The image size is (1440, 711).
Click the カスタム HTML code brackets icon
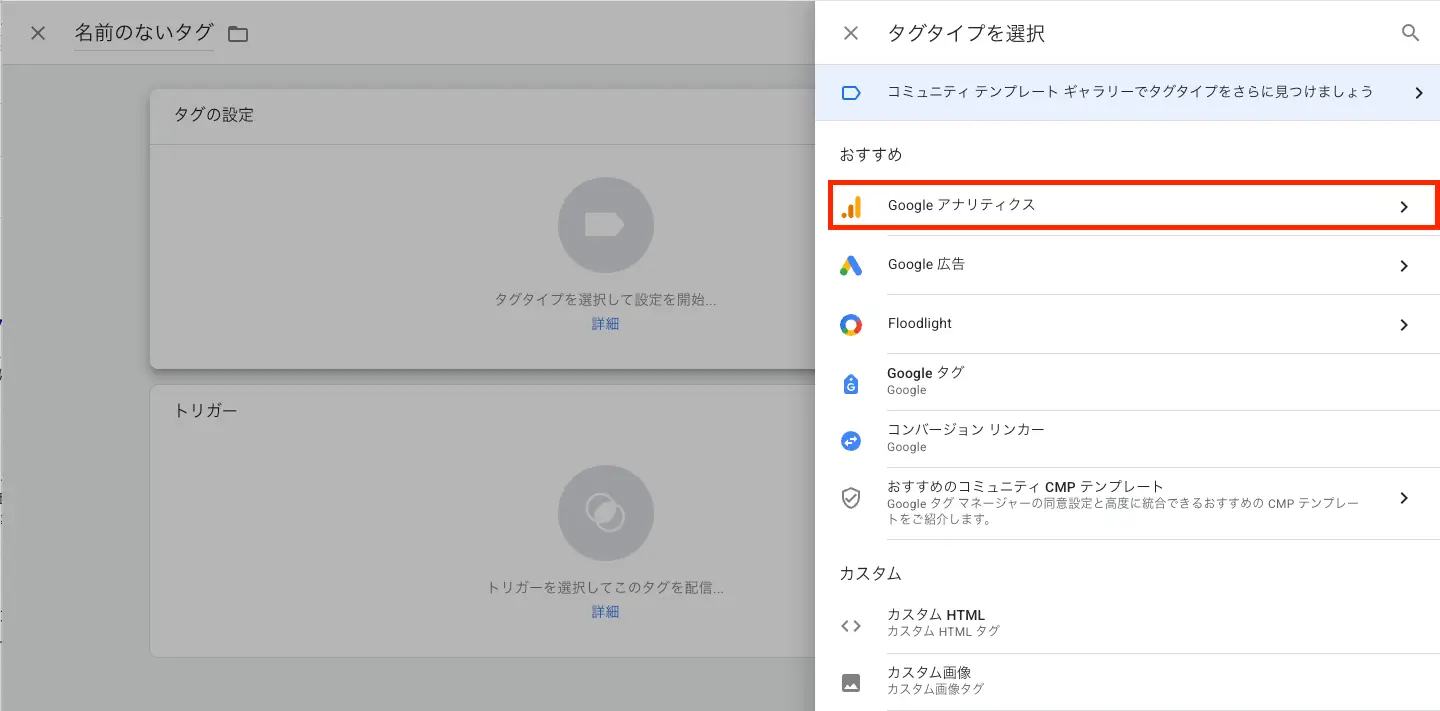click(x=851, y=626)
